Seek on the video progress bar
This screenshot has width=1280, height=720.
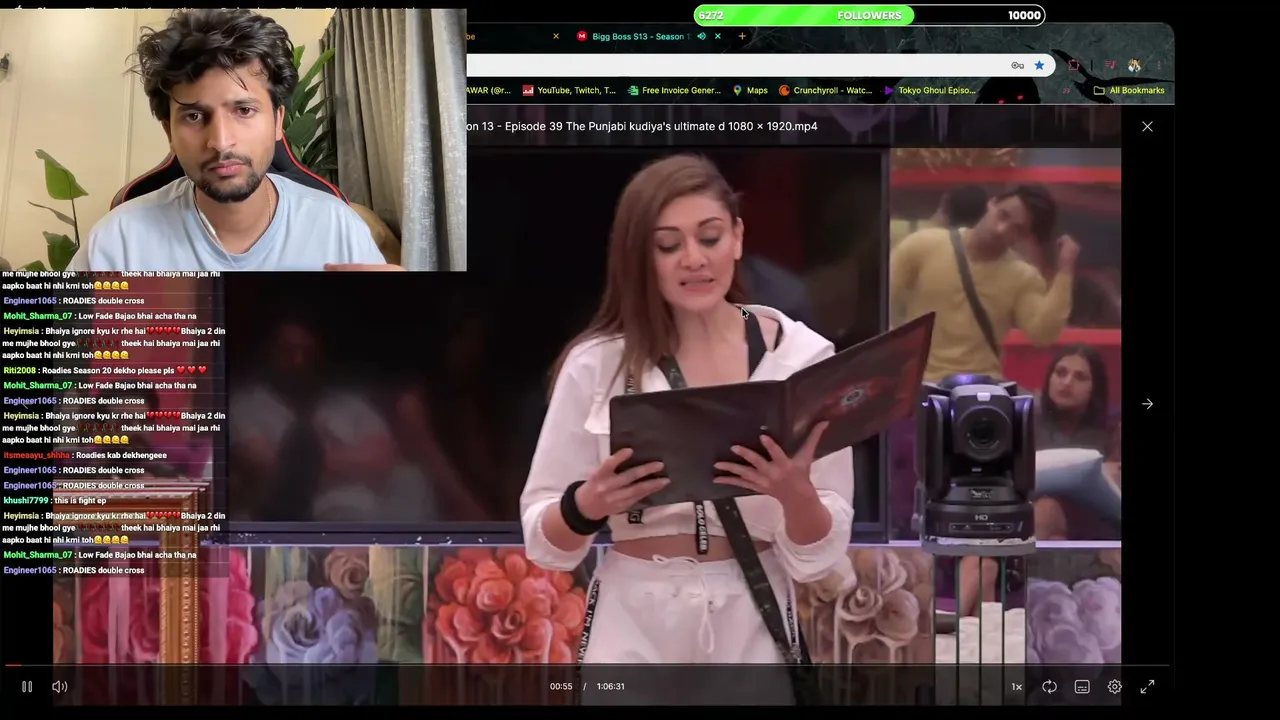[585, 664]
